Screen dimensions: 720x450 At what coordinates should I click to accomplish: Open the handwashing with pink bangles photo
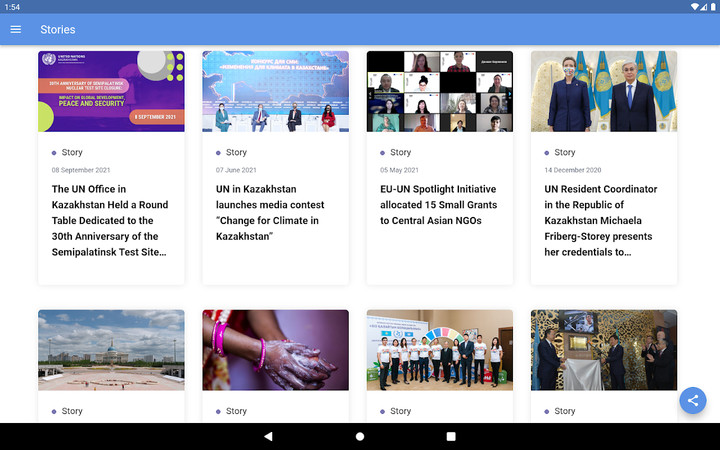tap(276, 350)
